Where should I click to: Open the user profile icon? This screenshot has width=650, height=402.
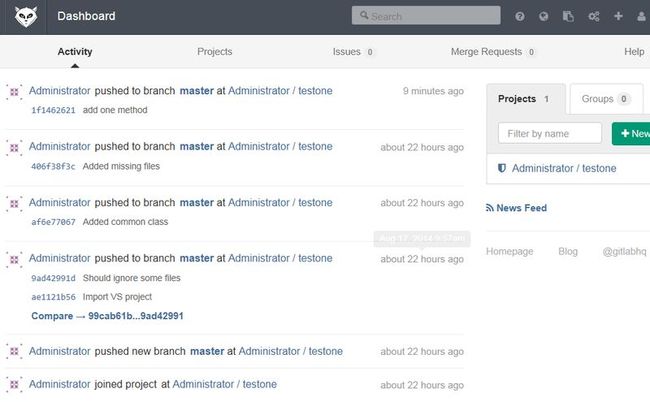tap(641, 17)
